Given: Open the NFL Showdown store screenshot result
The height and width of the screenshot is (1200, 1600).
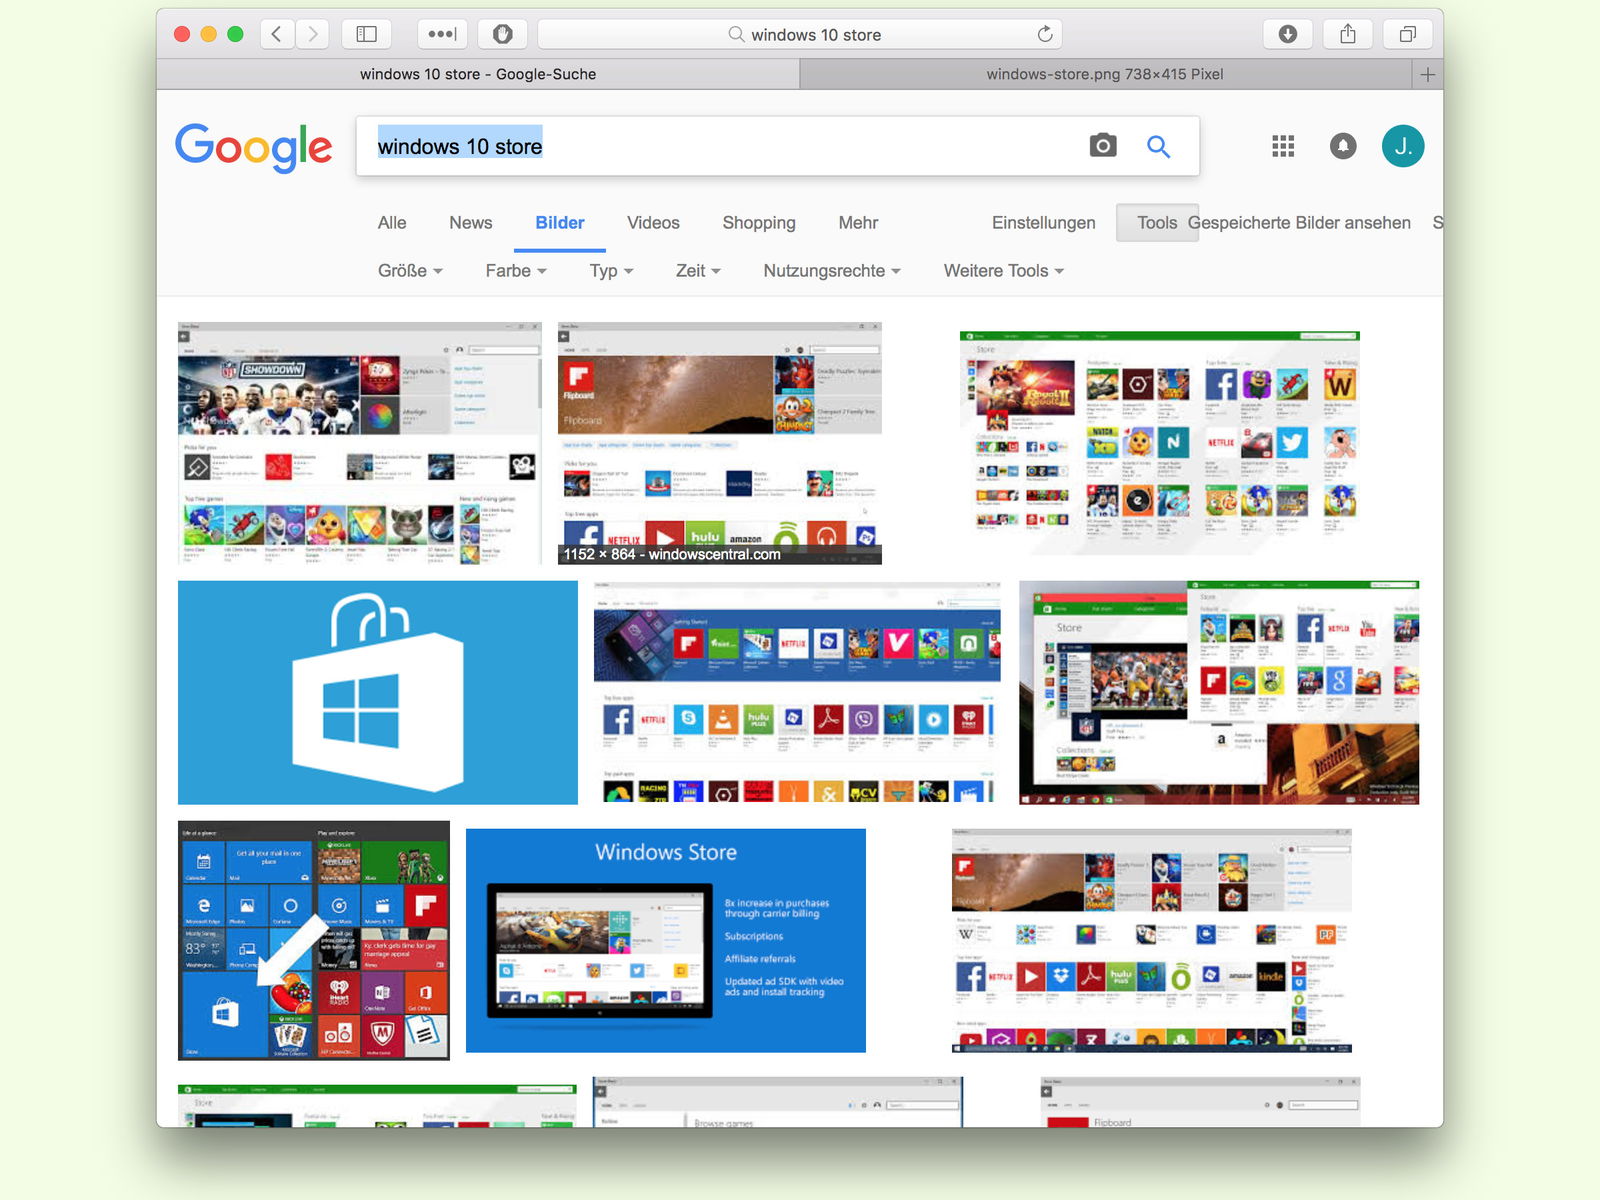Looking at the screenshot, I should [x=360, y=443].
